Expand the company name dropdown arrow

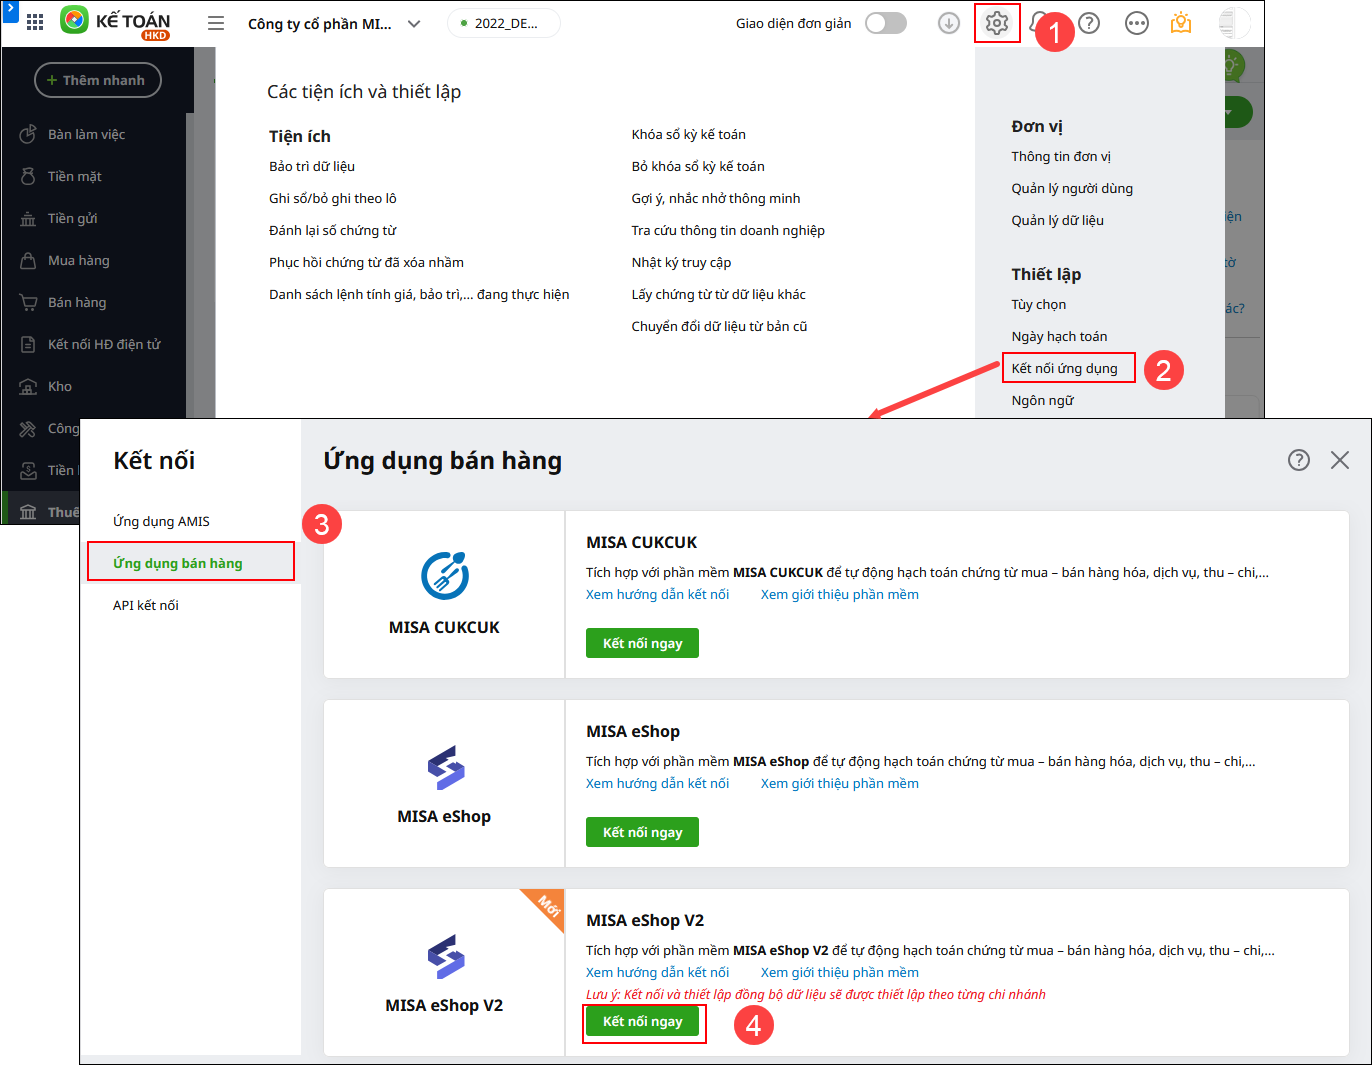[x=414, y=24]
